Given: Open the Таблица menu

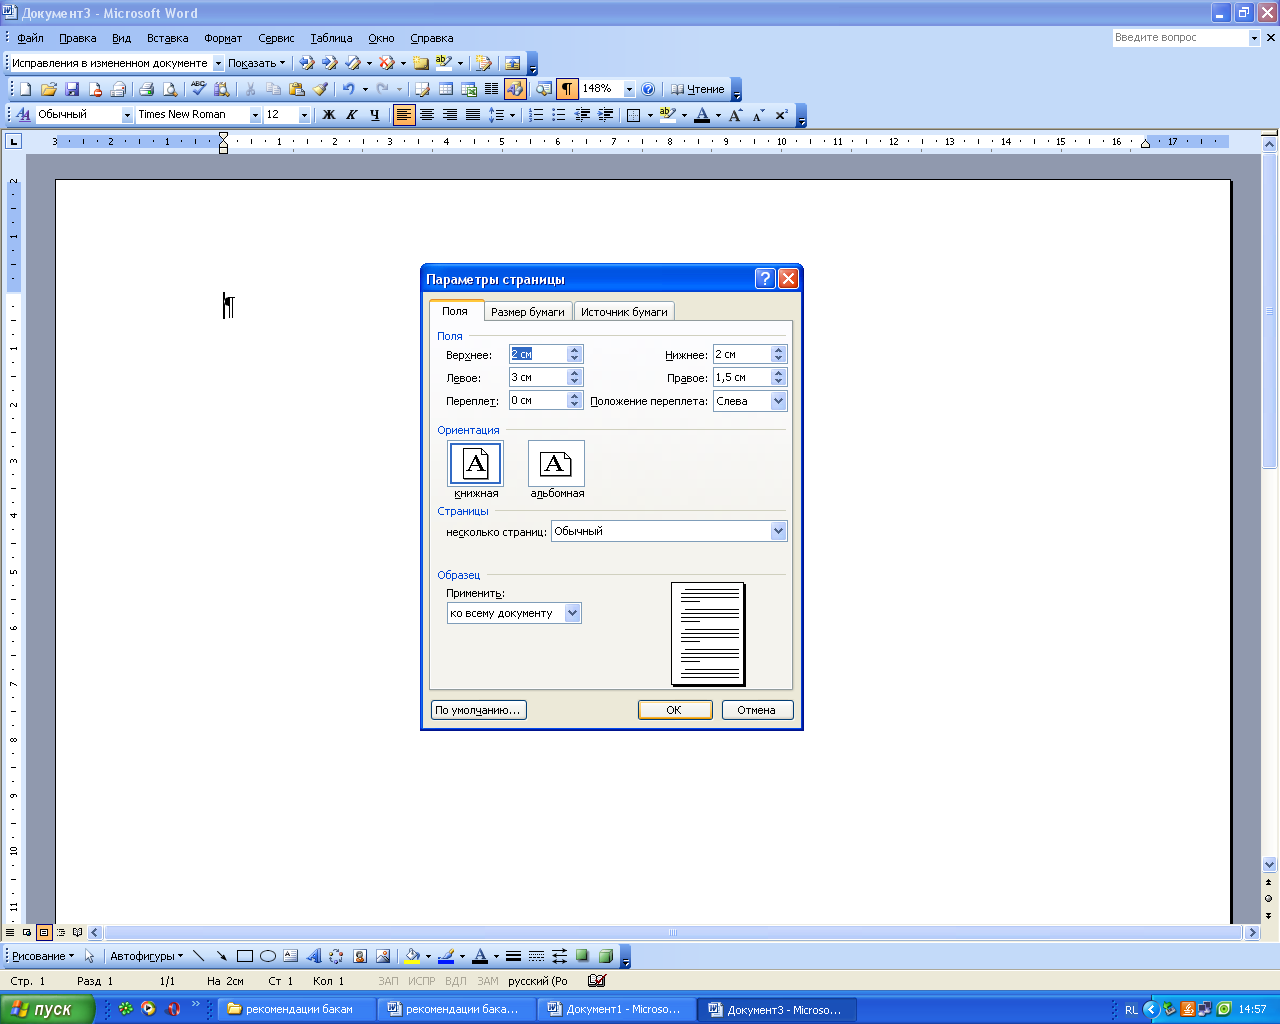Looking at the screenshot, I should click(x=331, y=38).
